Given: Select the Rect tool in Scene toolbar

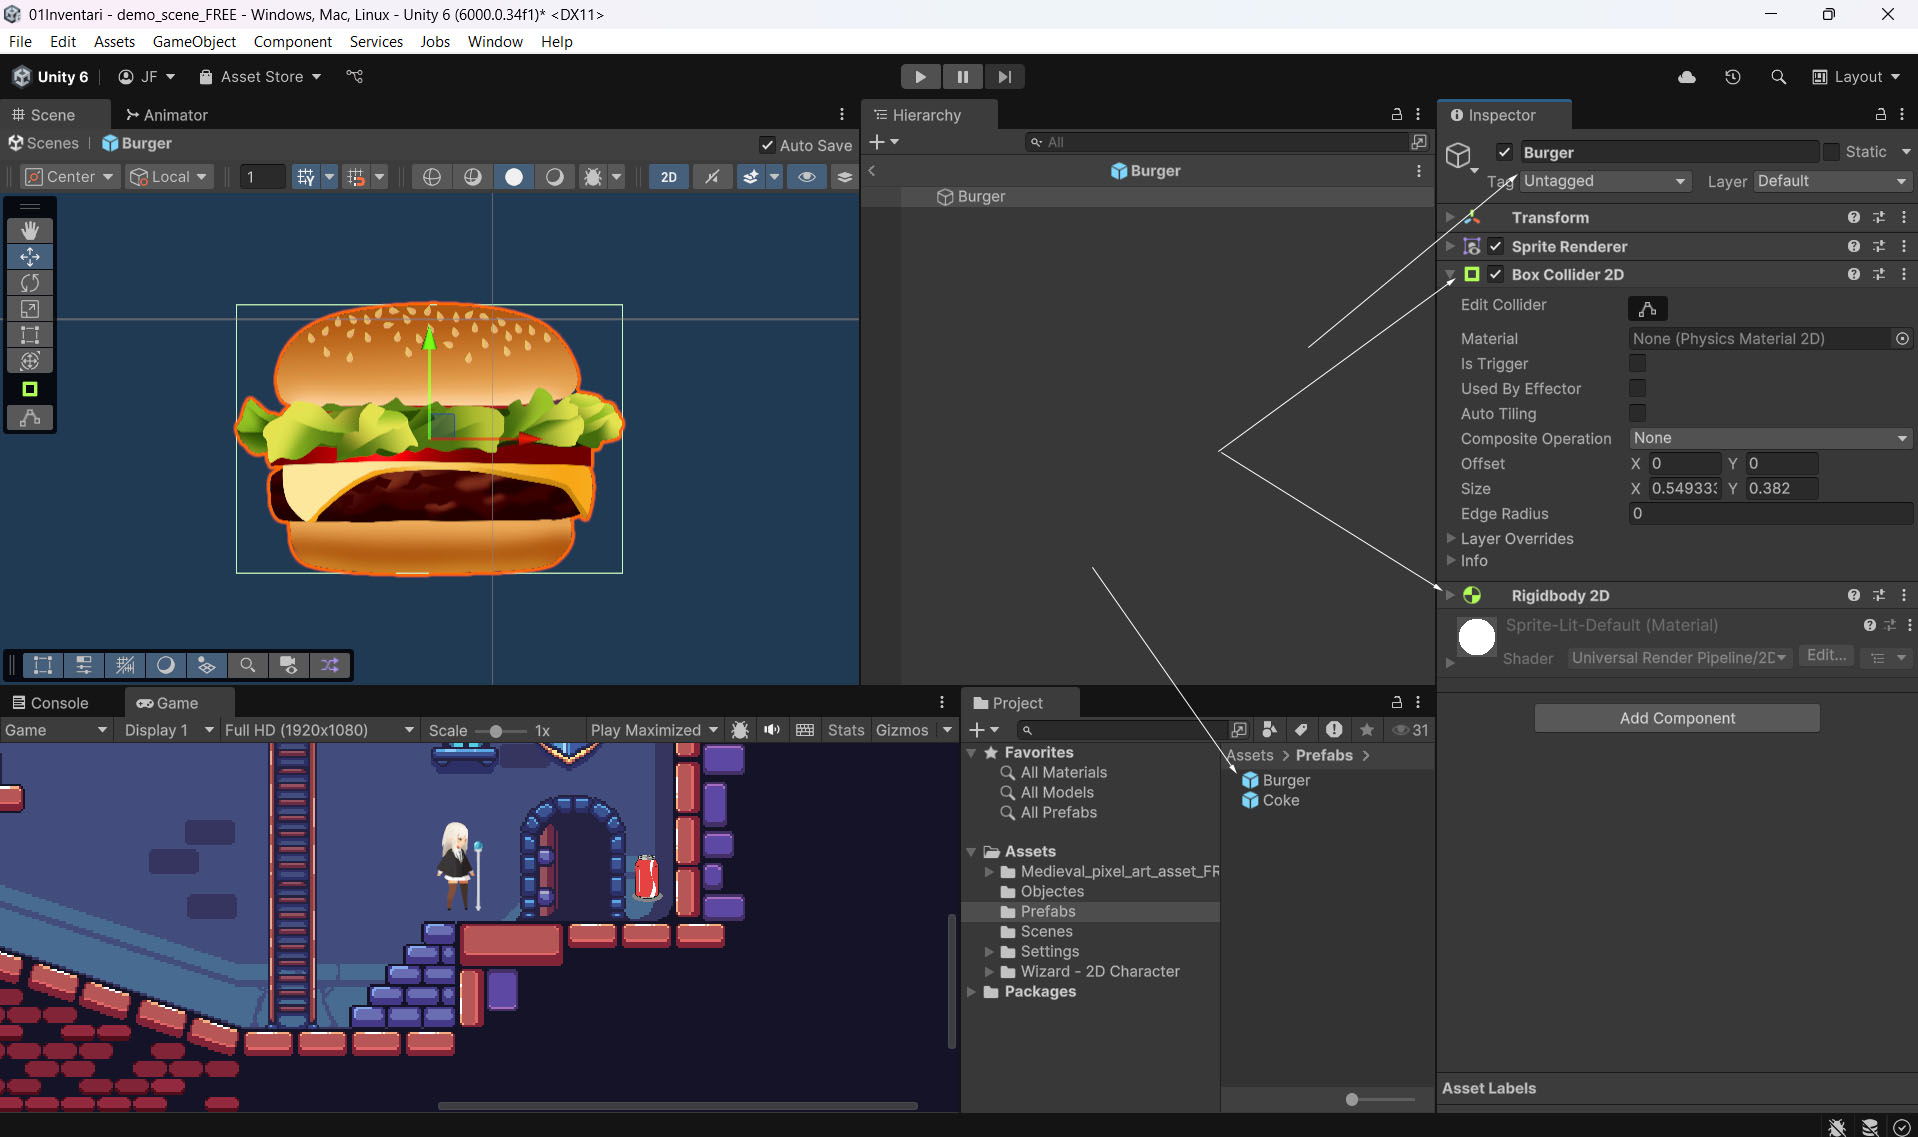Looking at the screenshot, I should 30,335.
